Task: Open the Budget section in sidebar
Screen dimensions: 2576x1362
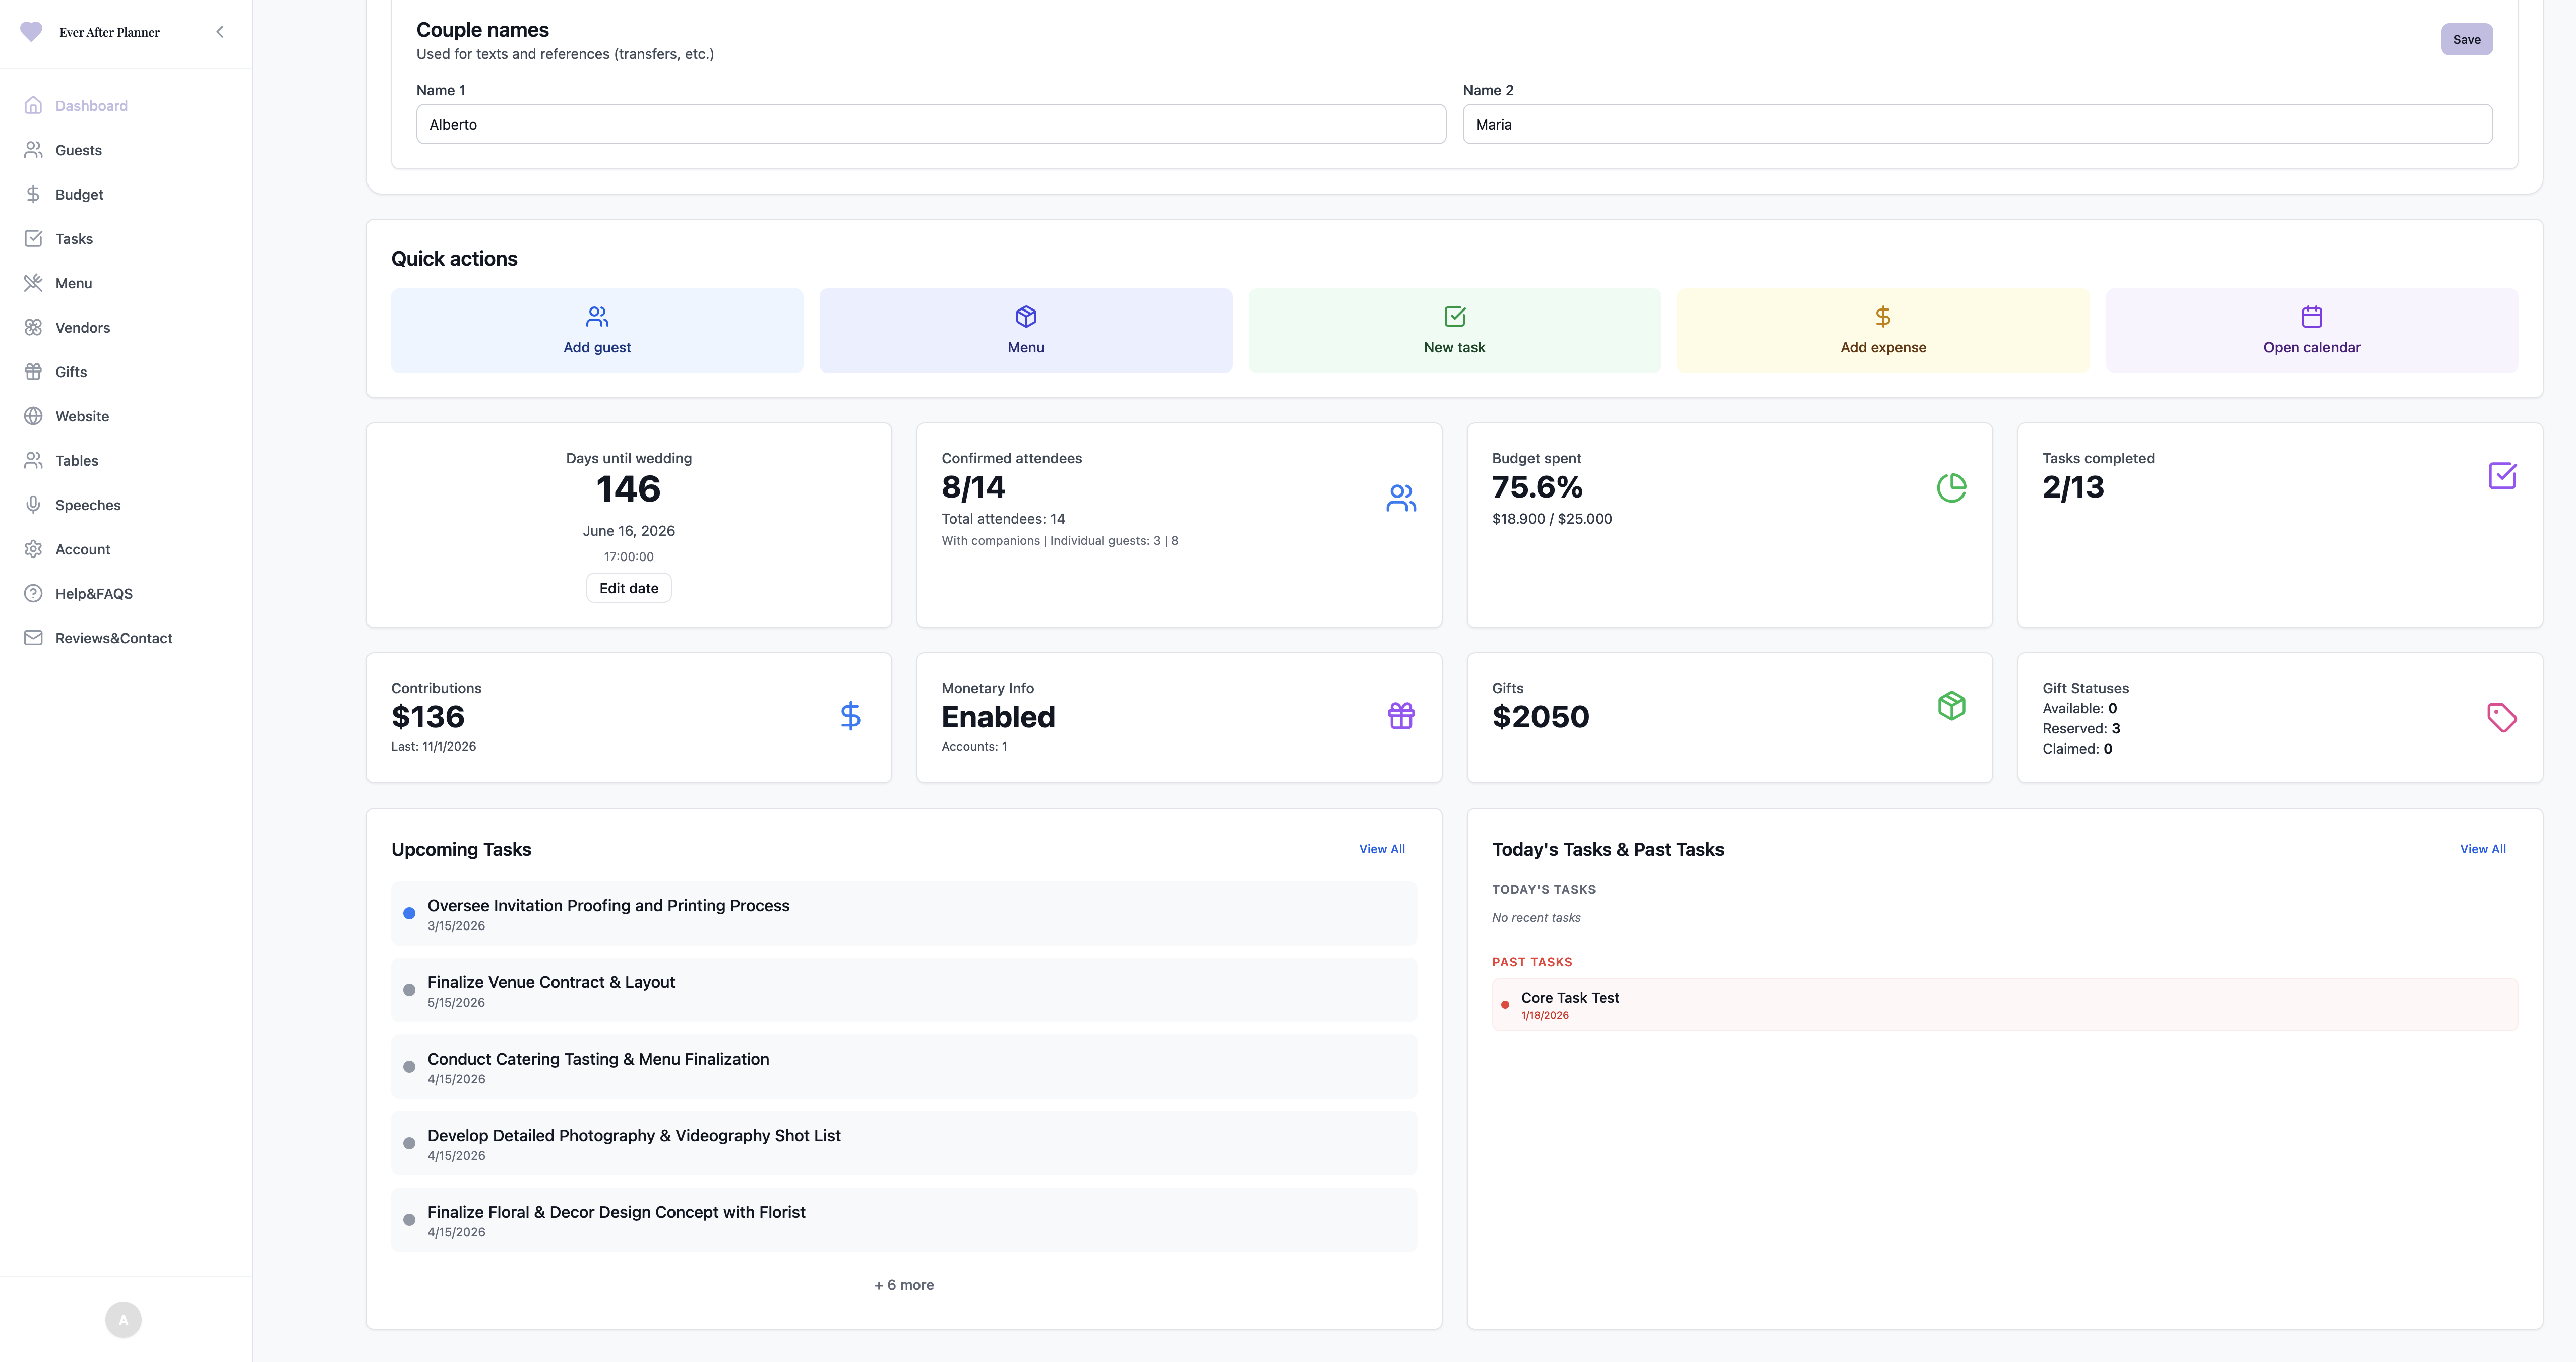Action: (79, 194)
